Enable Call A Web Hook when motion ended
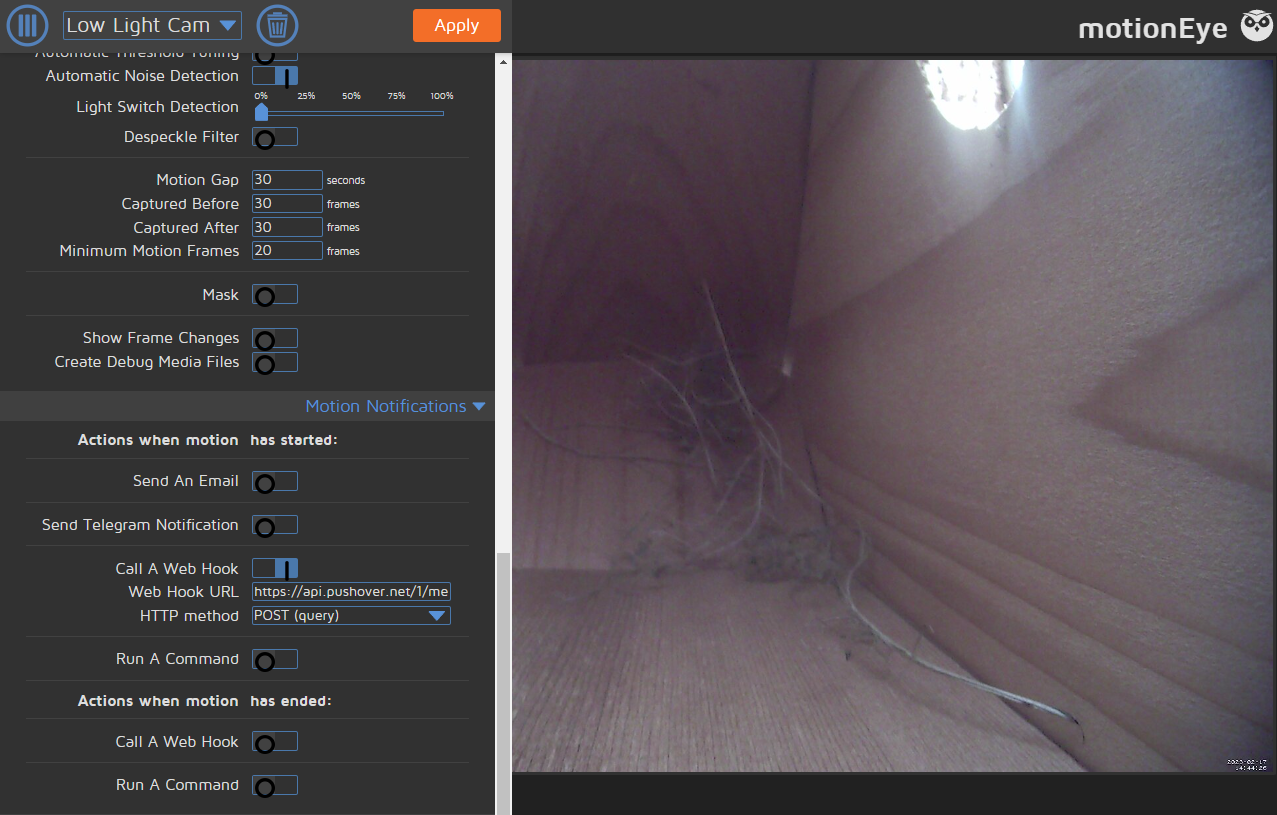 [275, 742]
